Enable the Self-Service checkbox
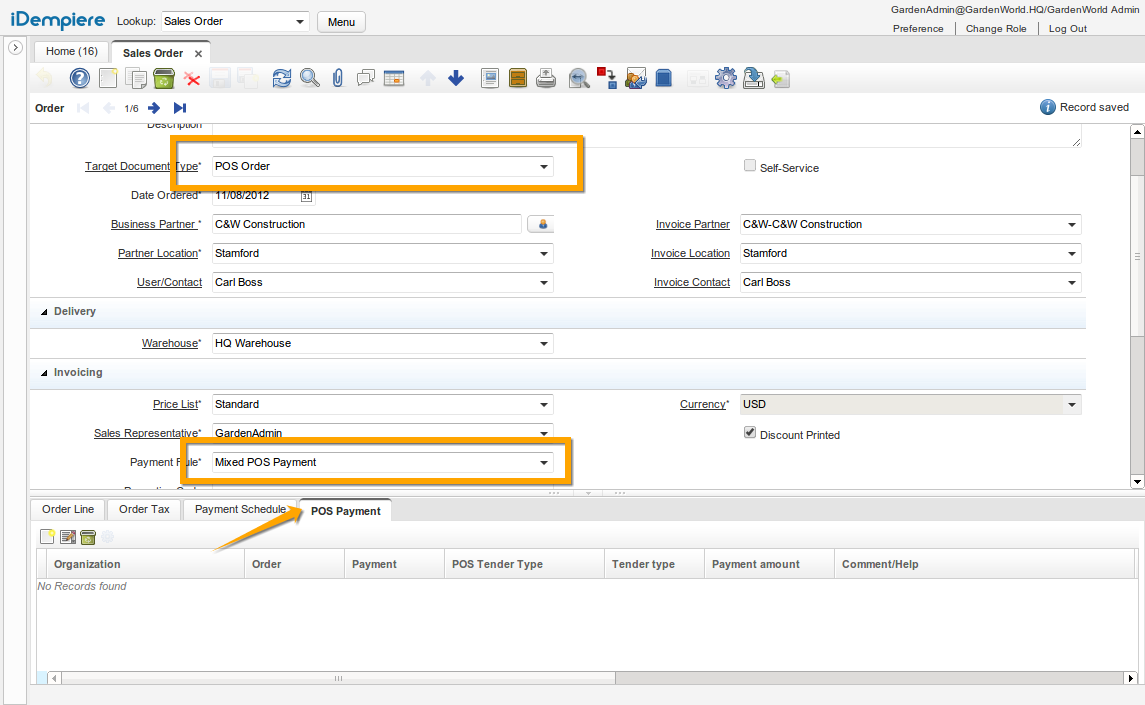The height and width of the screenshot is (705, 1145). pos(750,166)
